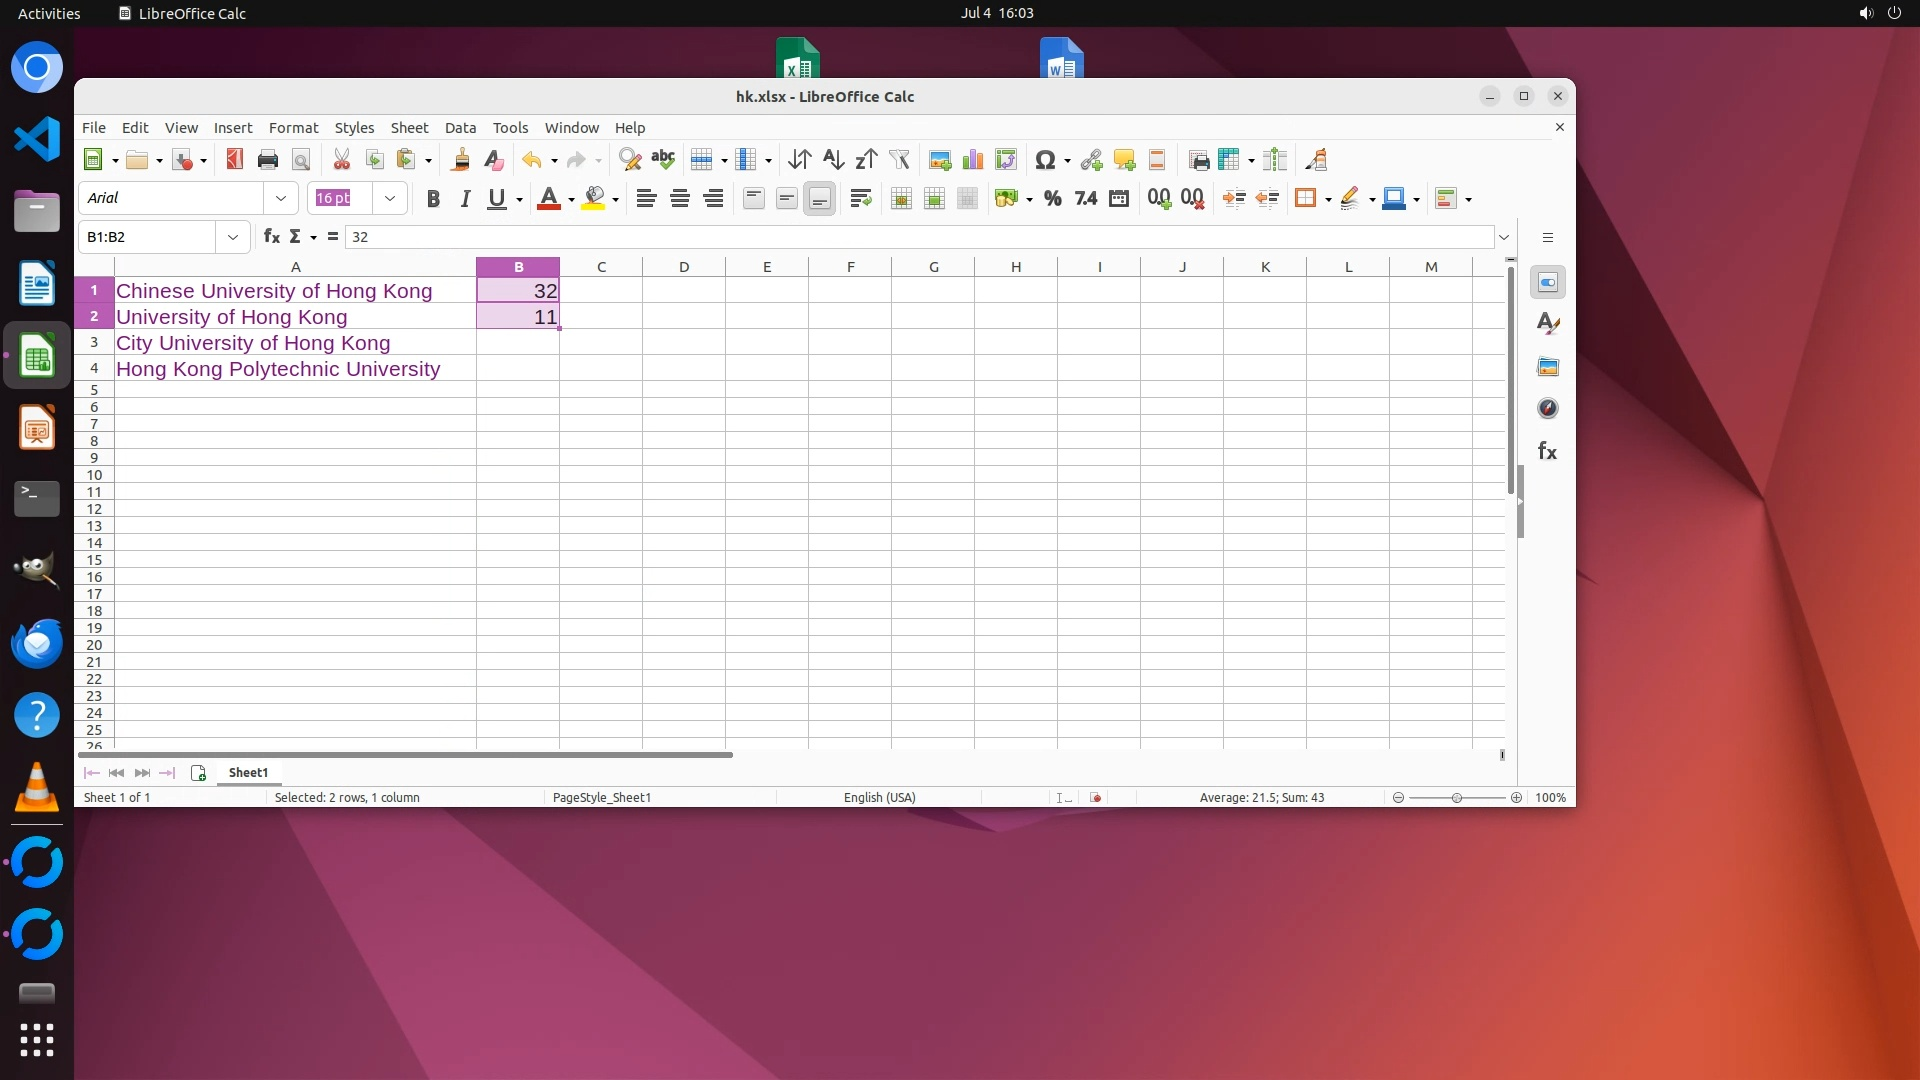Click the Sort Ascending toolbar icon
The image size is (1920, 1080).
(833, 160)
